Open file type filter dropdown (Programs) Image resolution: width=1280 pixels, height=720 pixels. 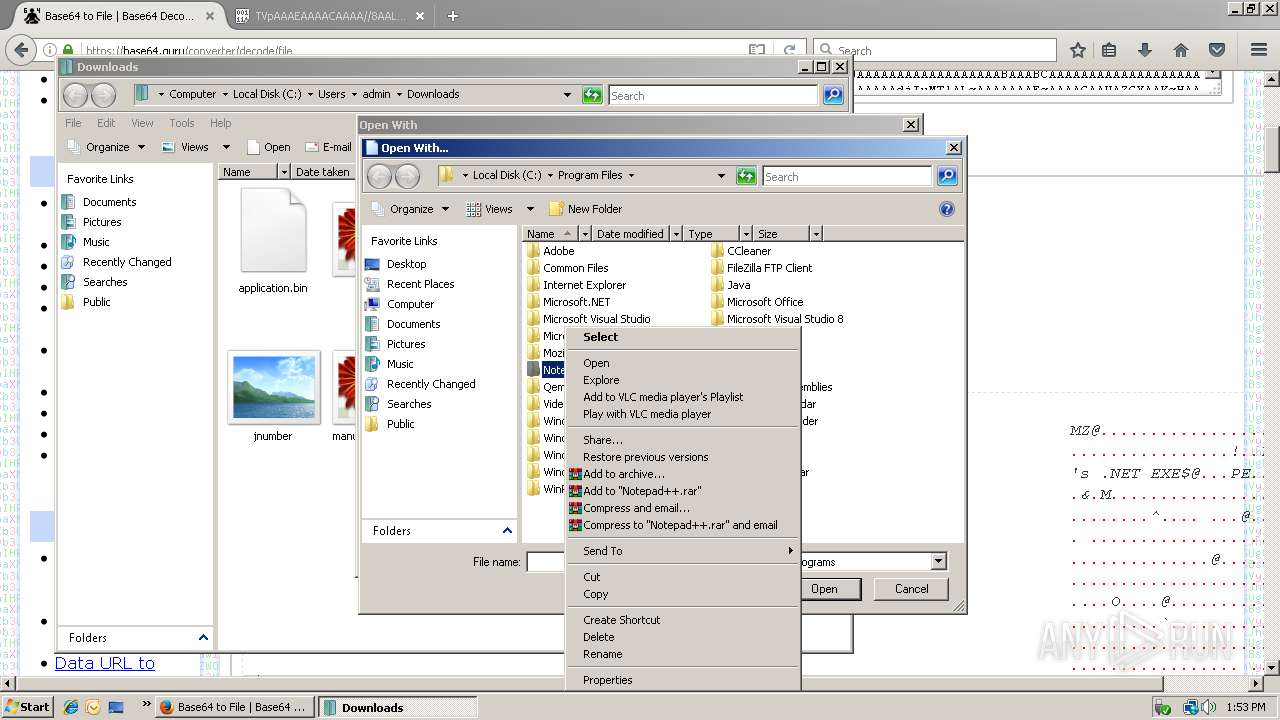(x=938, y=562)
